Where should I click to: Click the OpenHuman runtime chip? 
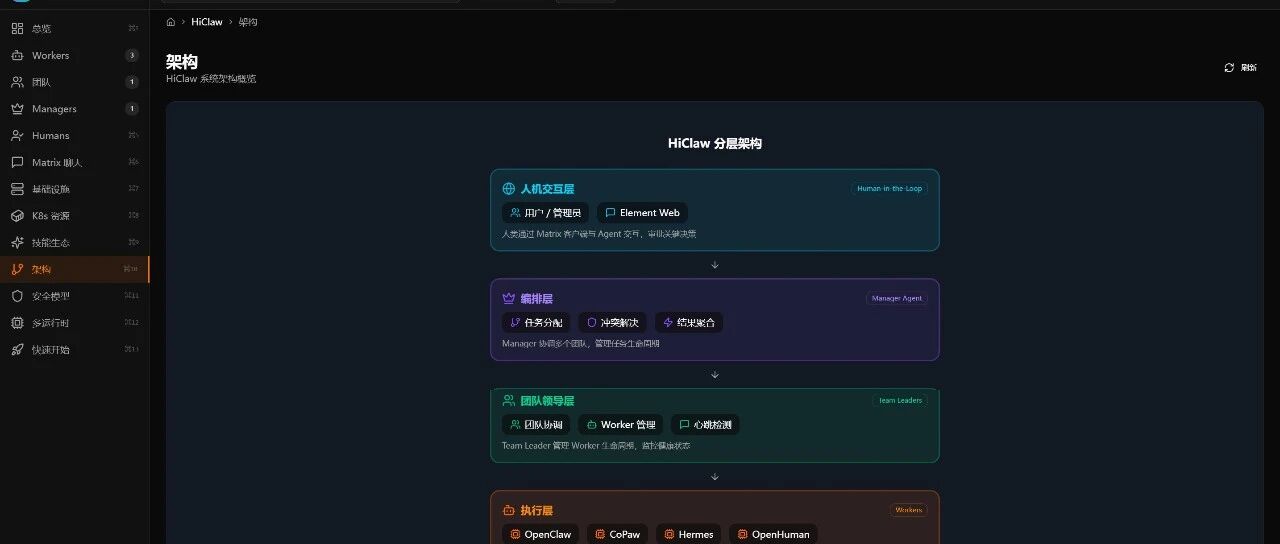pyautogui.click(x=773, y=534)
